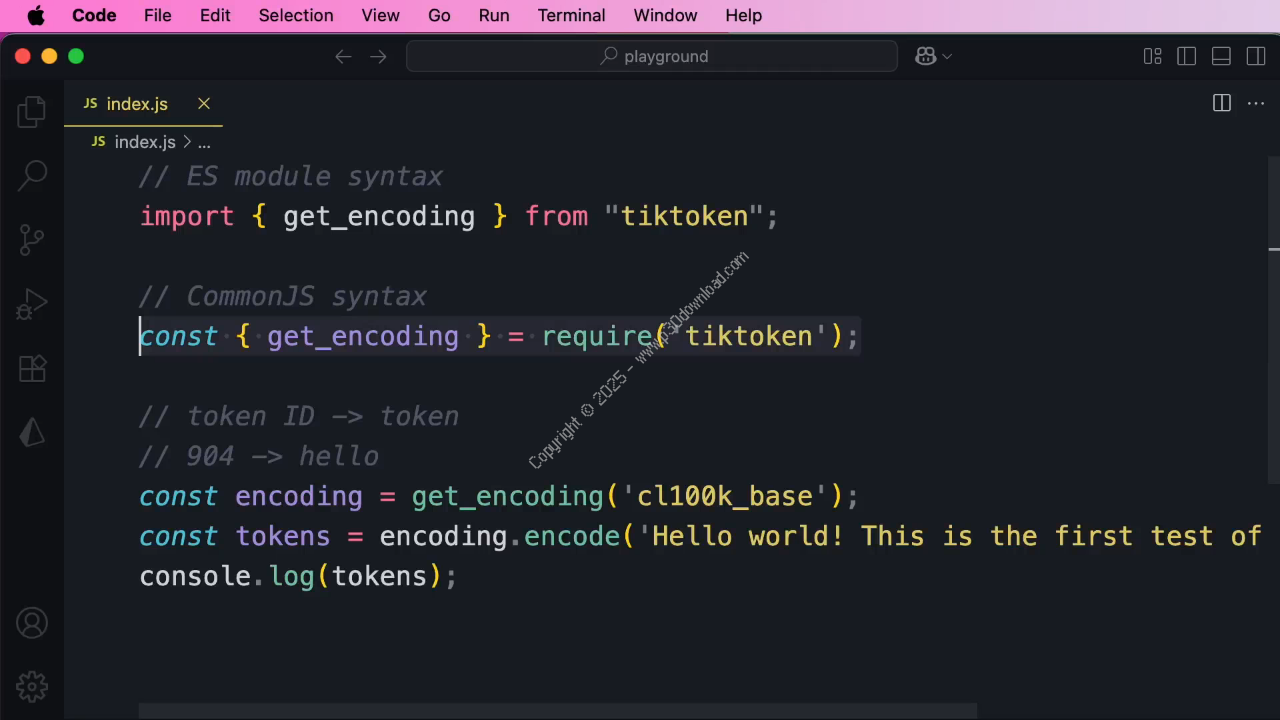This screenshot has width=1280, height=720.
Task: Click "console" in the log line
Action: [195, 577]
